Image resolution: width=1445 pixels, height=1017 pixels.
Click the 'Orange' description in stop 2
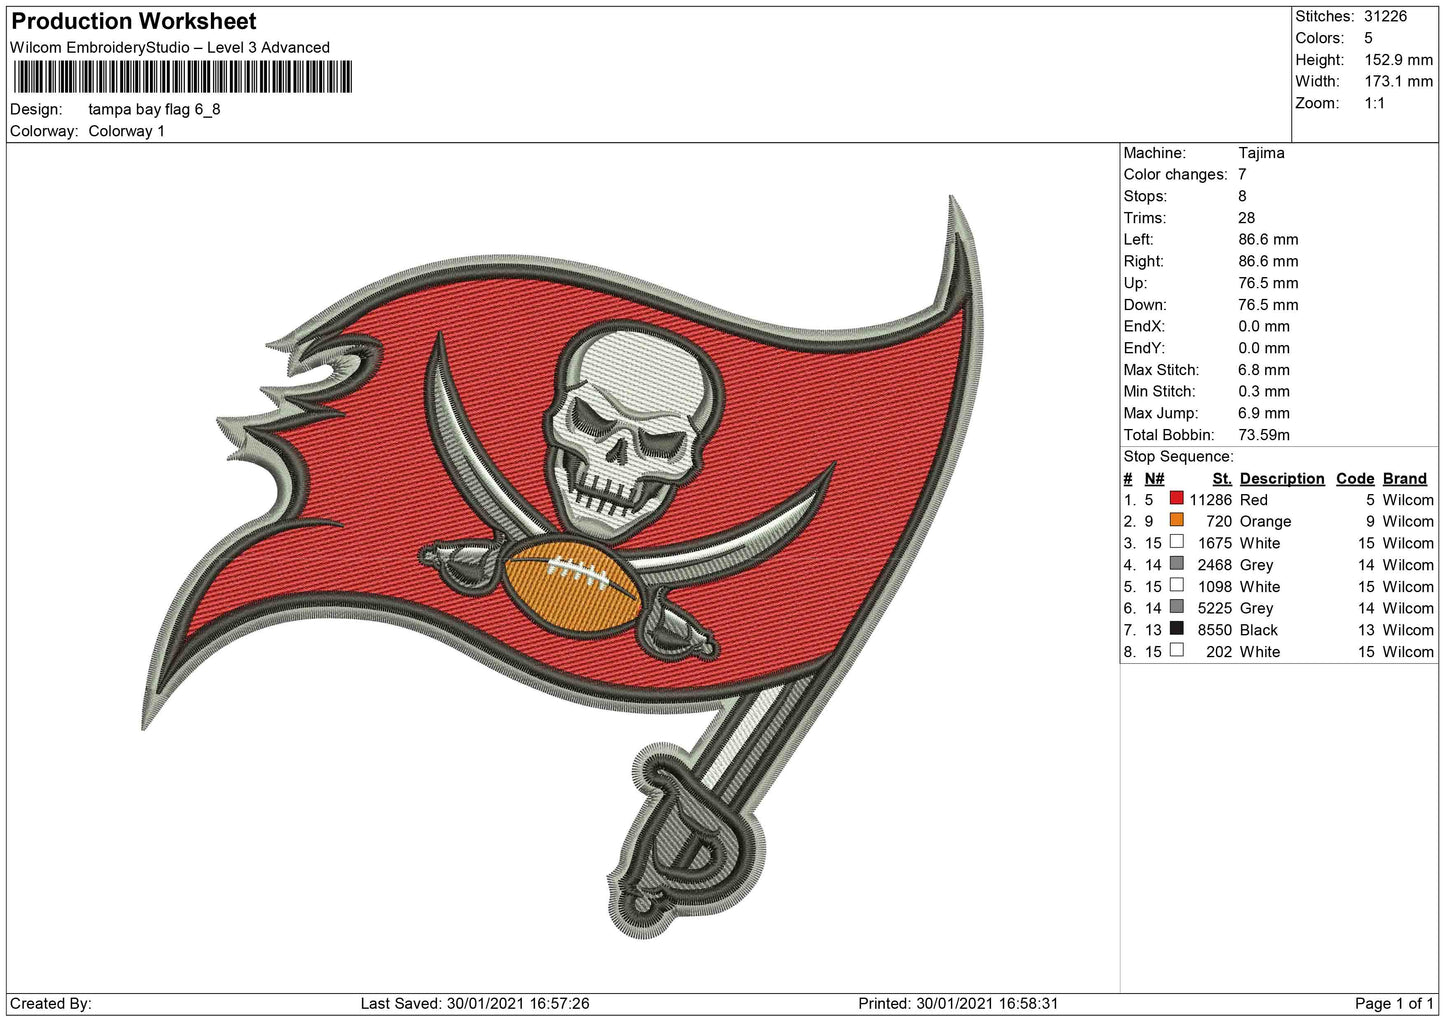pyautogui.click(x=1265, y=522)
